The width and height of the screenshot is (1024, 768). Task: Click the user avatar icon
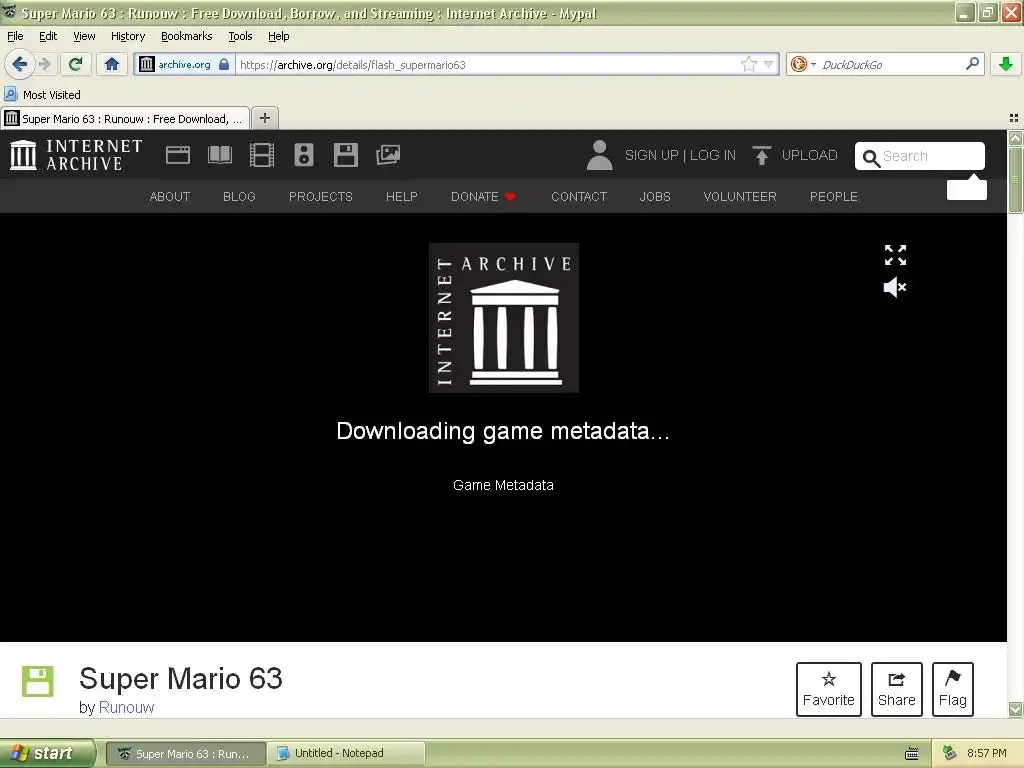[x=600, y=155]
